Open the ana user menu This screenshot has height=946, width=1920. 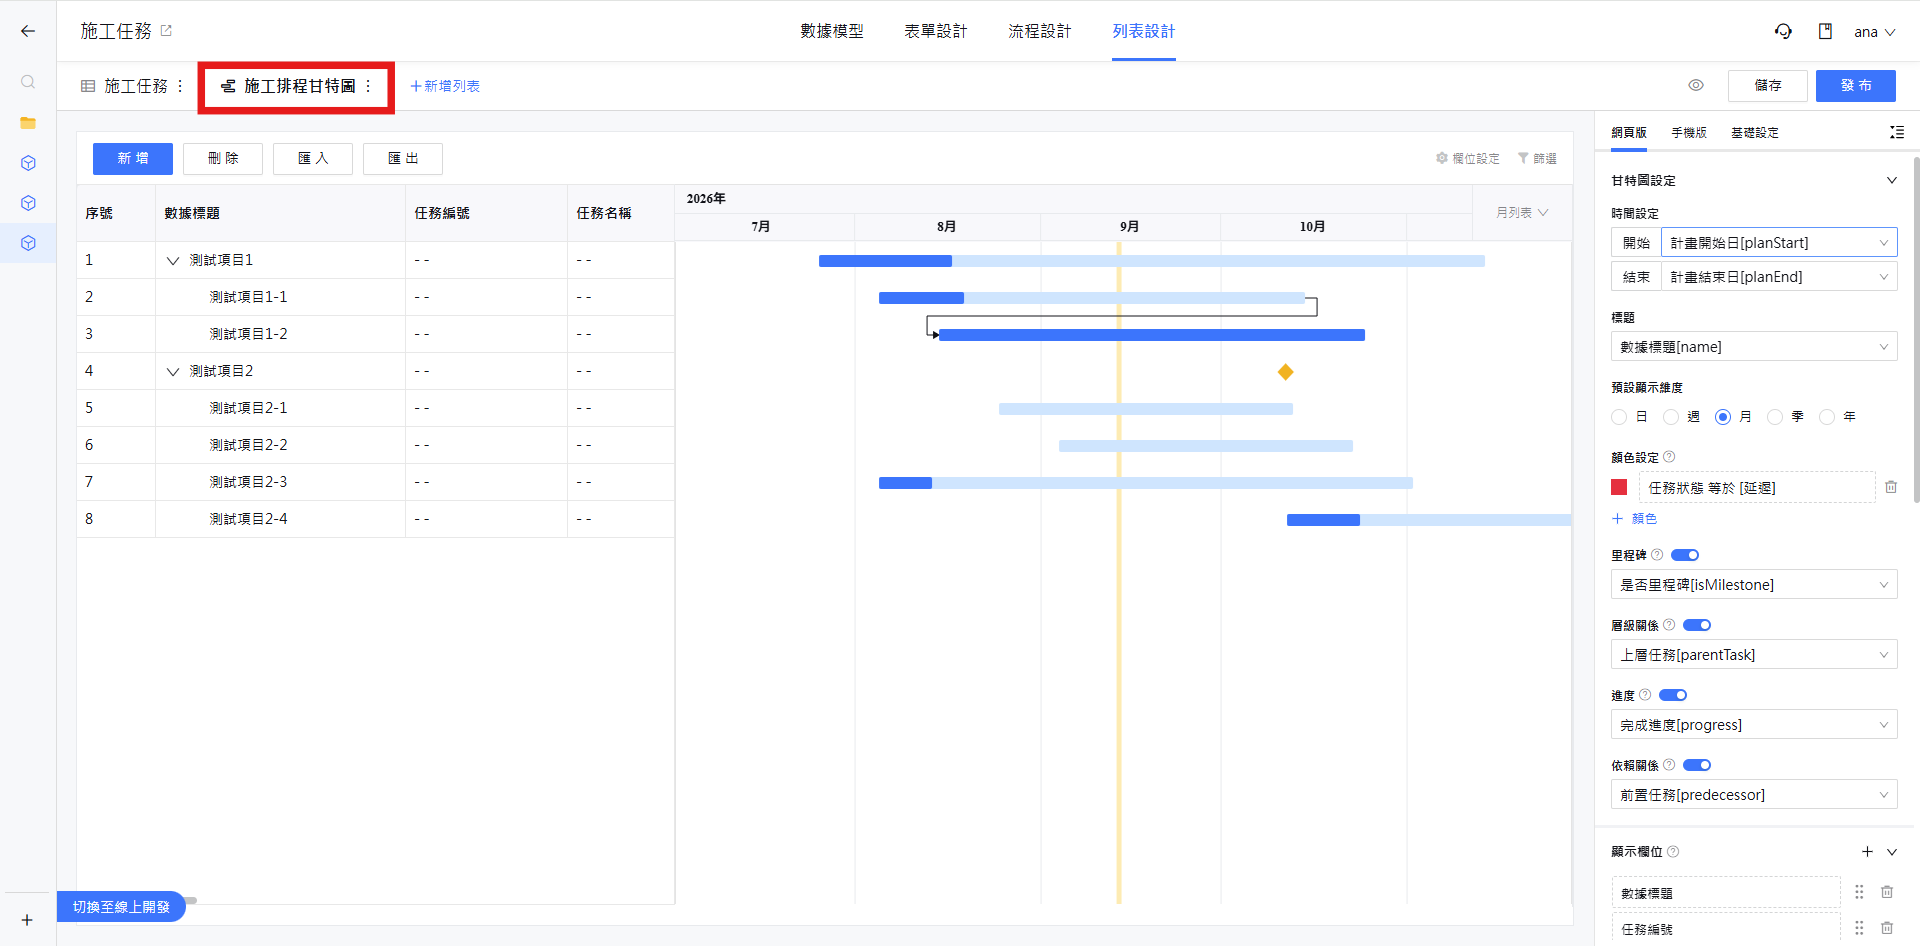[x=1874, y=32]
